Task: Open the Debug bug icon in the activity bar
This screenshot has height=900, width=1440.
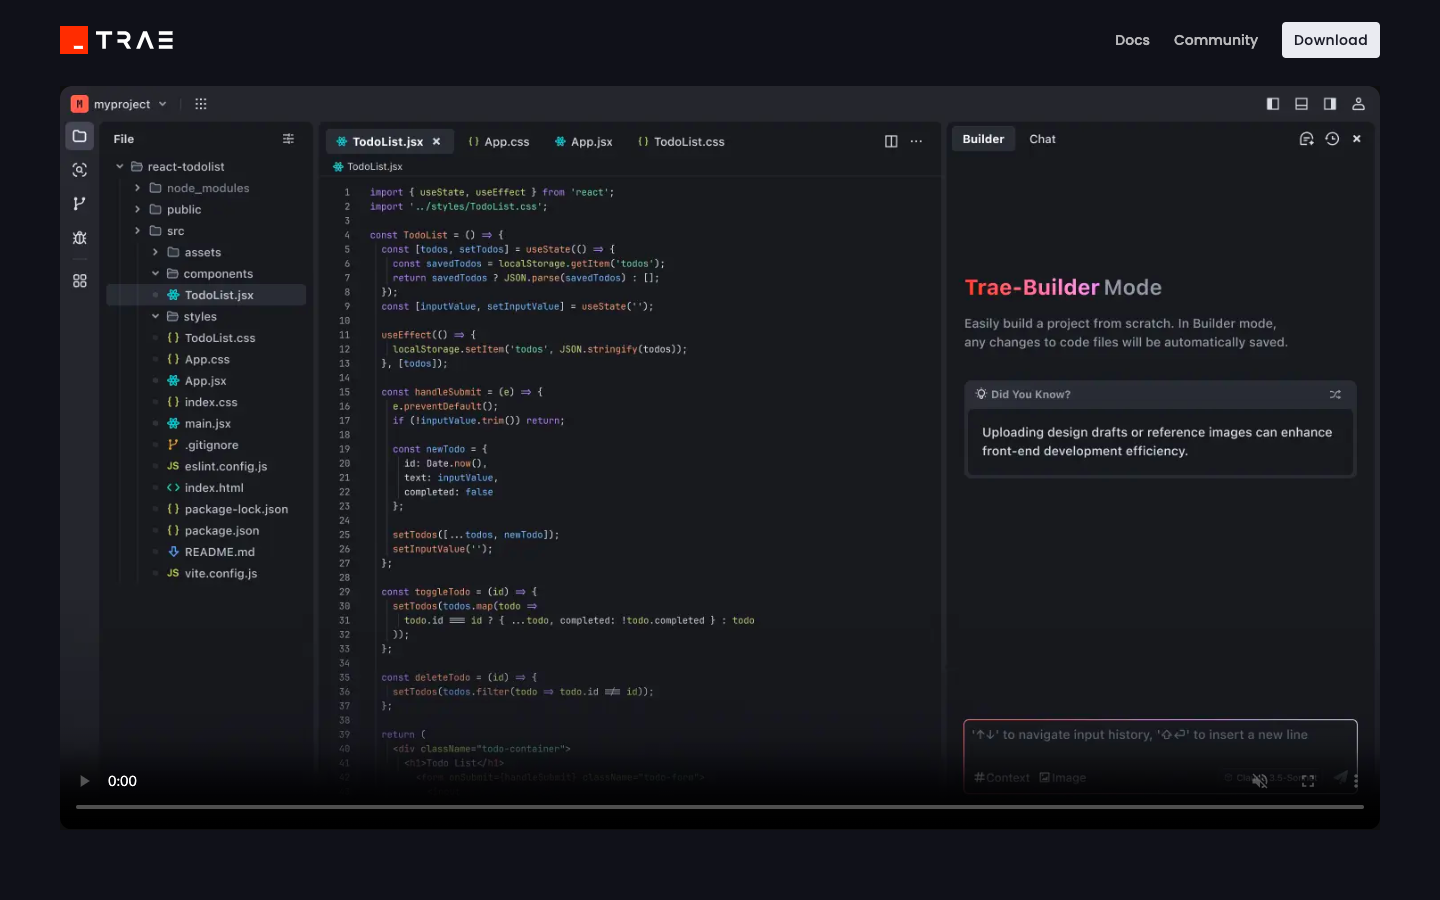Action: pos(80,238)
